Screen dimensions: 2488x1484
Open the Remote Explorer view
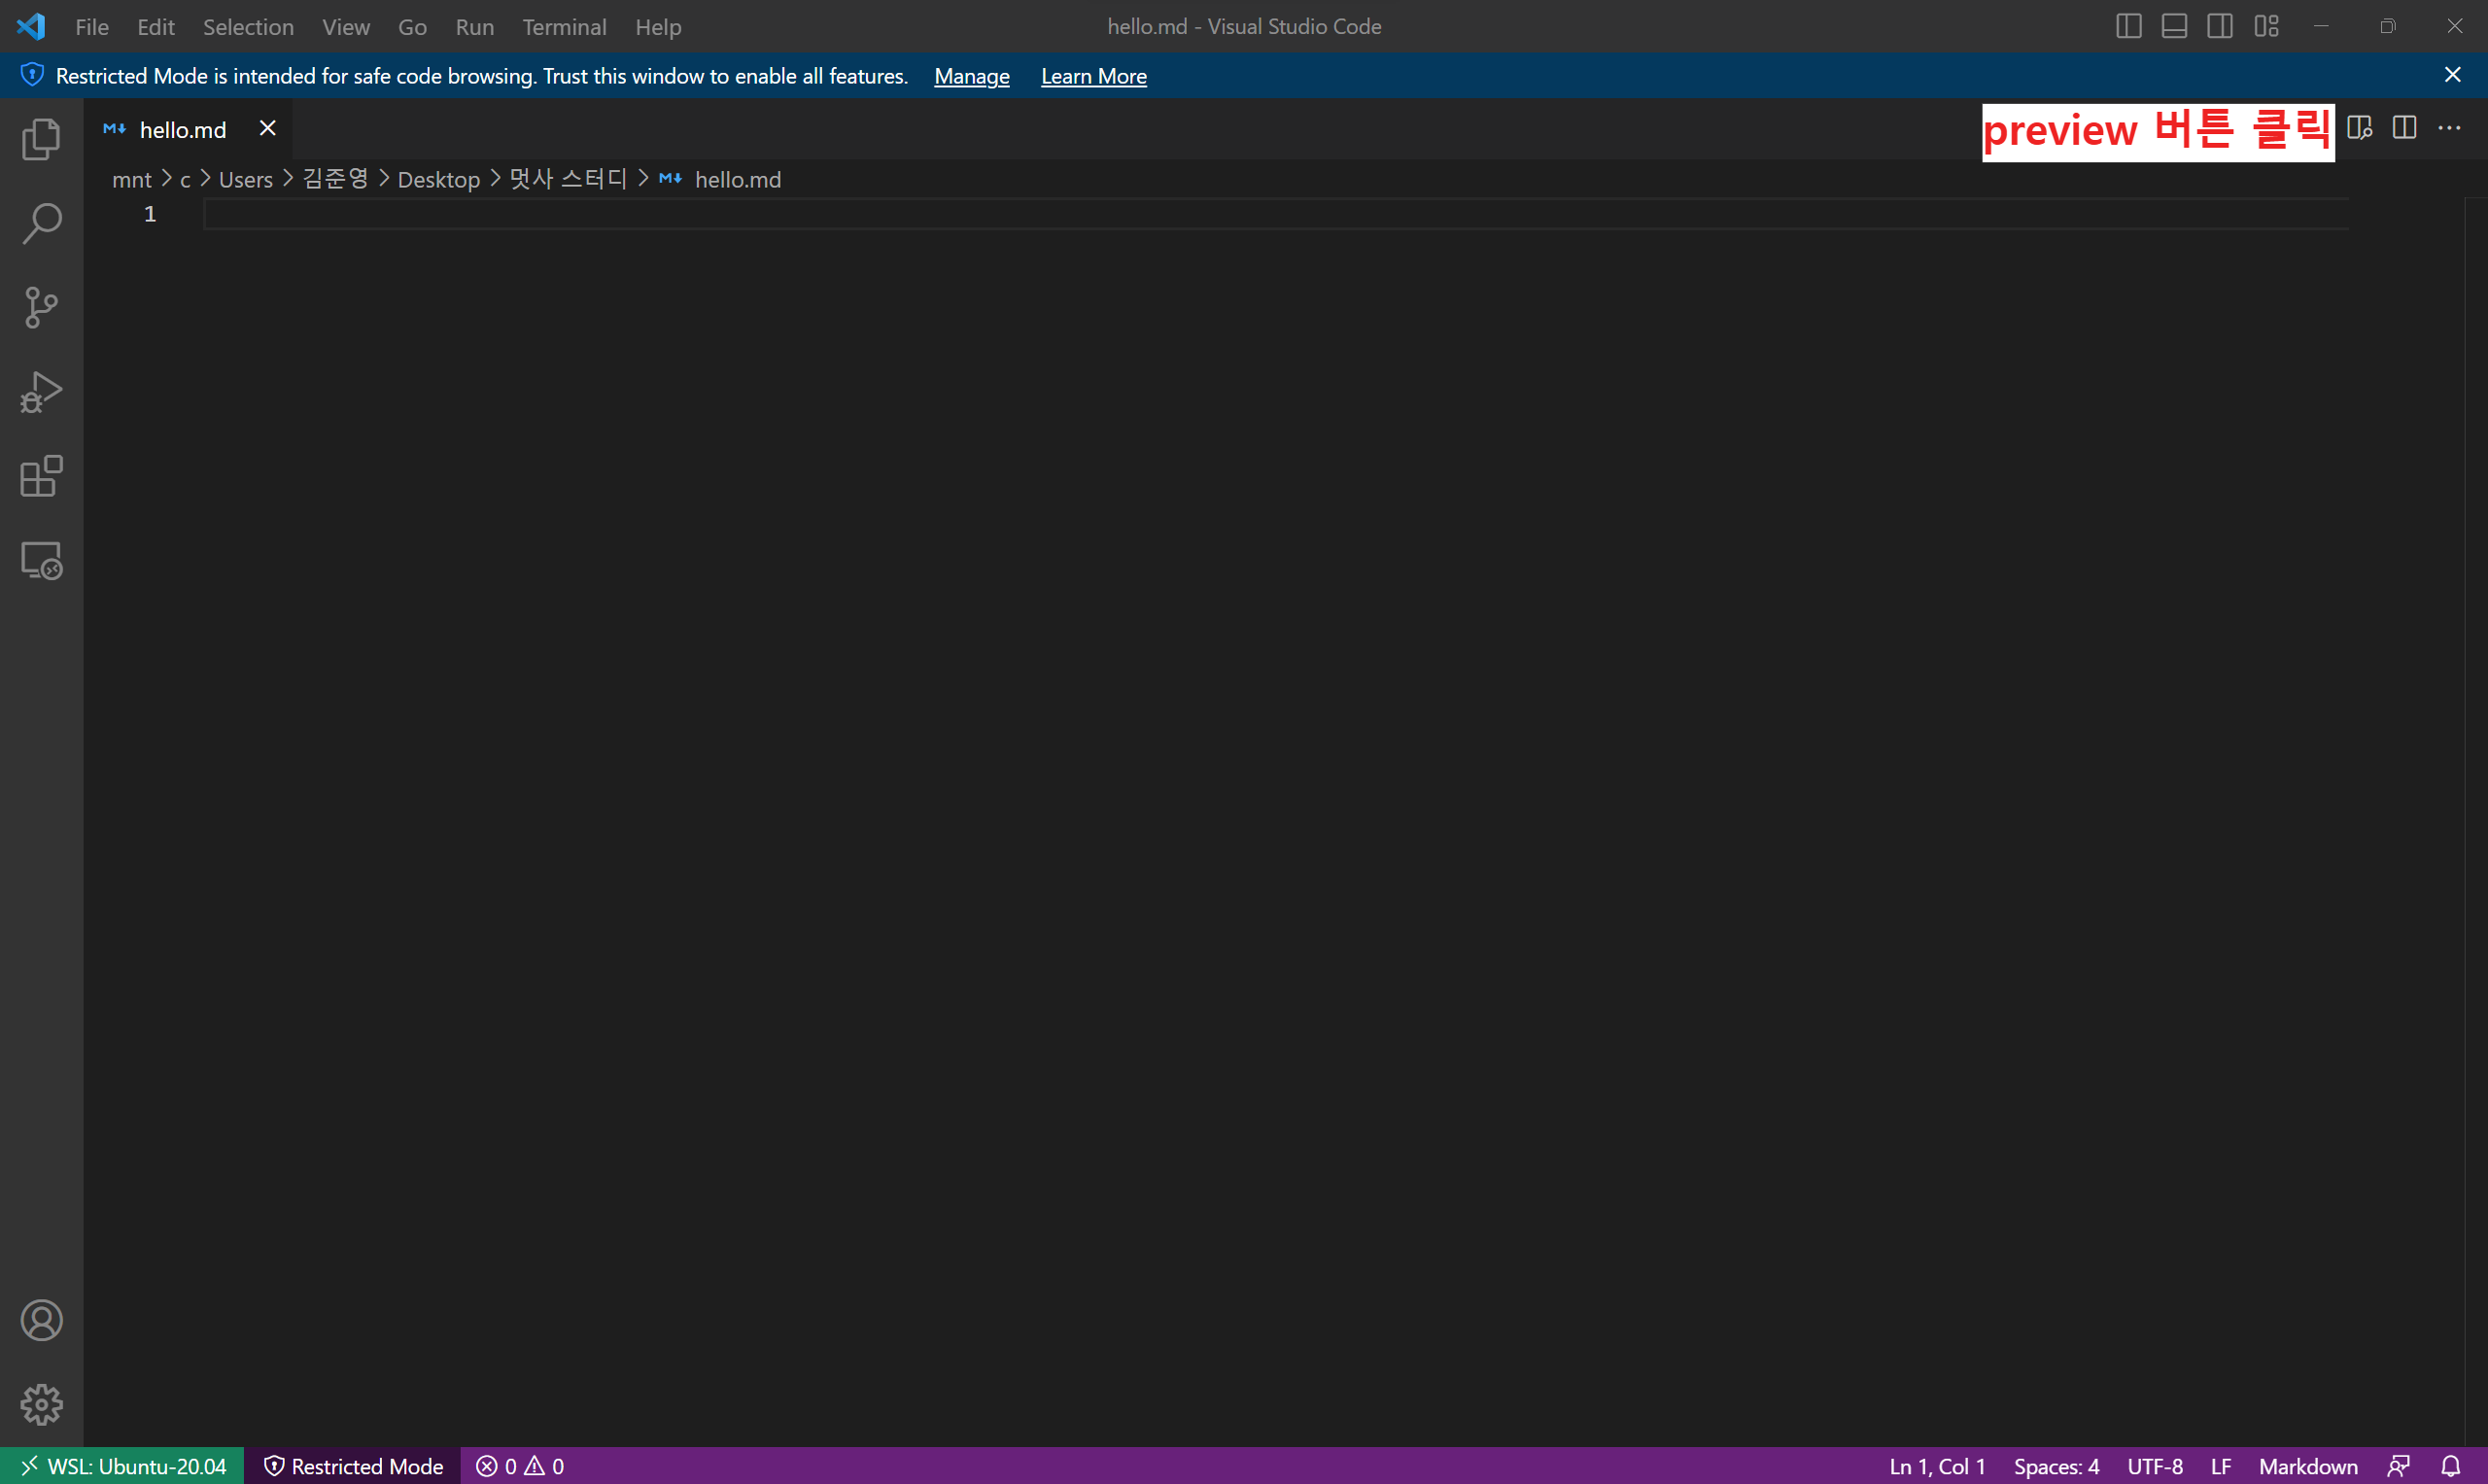(41, 560)
